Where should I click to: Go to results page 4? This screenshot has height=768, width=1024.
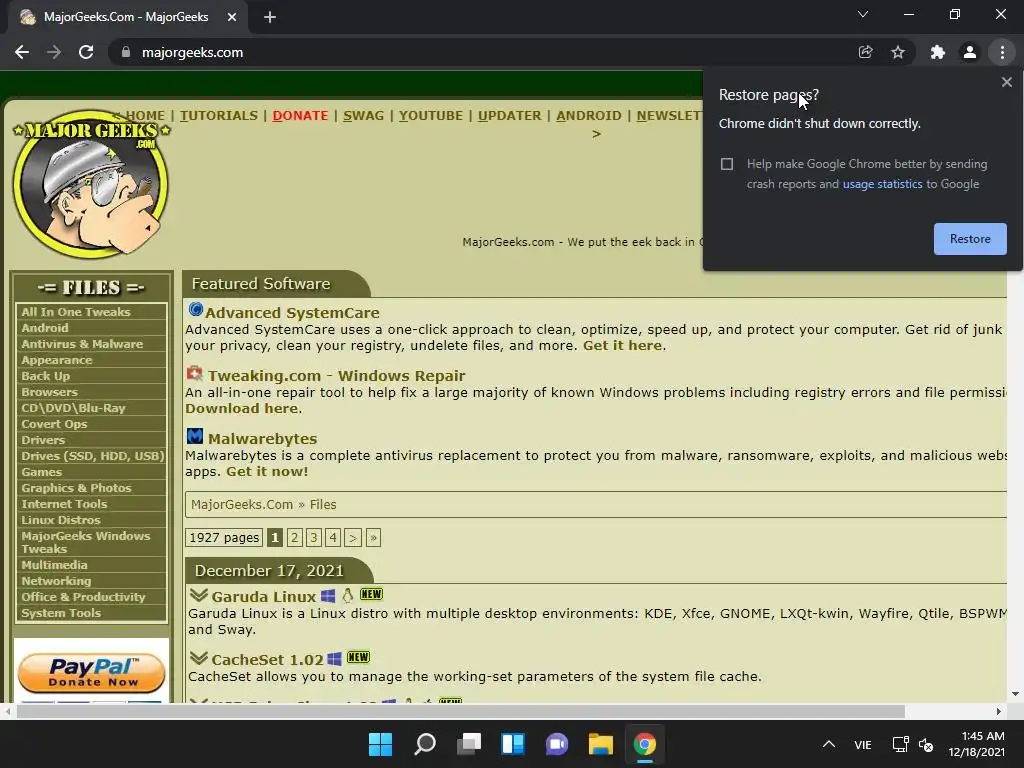(x=333, y=537)
